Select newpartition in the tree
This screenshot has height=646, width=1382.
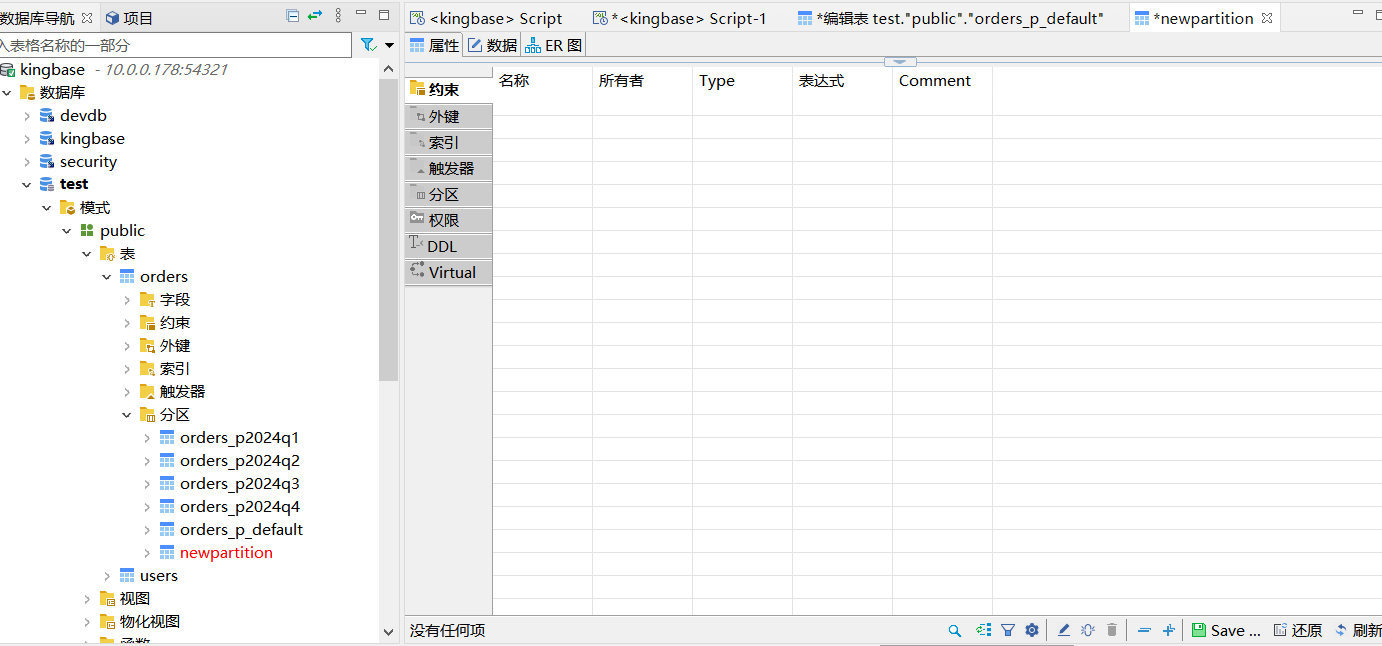pyautogui.click(x=226, y=553)
